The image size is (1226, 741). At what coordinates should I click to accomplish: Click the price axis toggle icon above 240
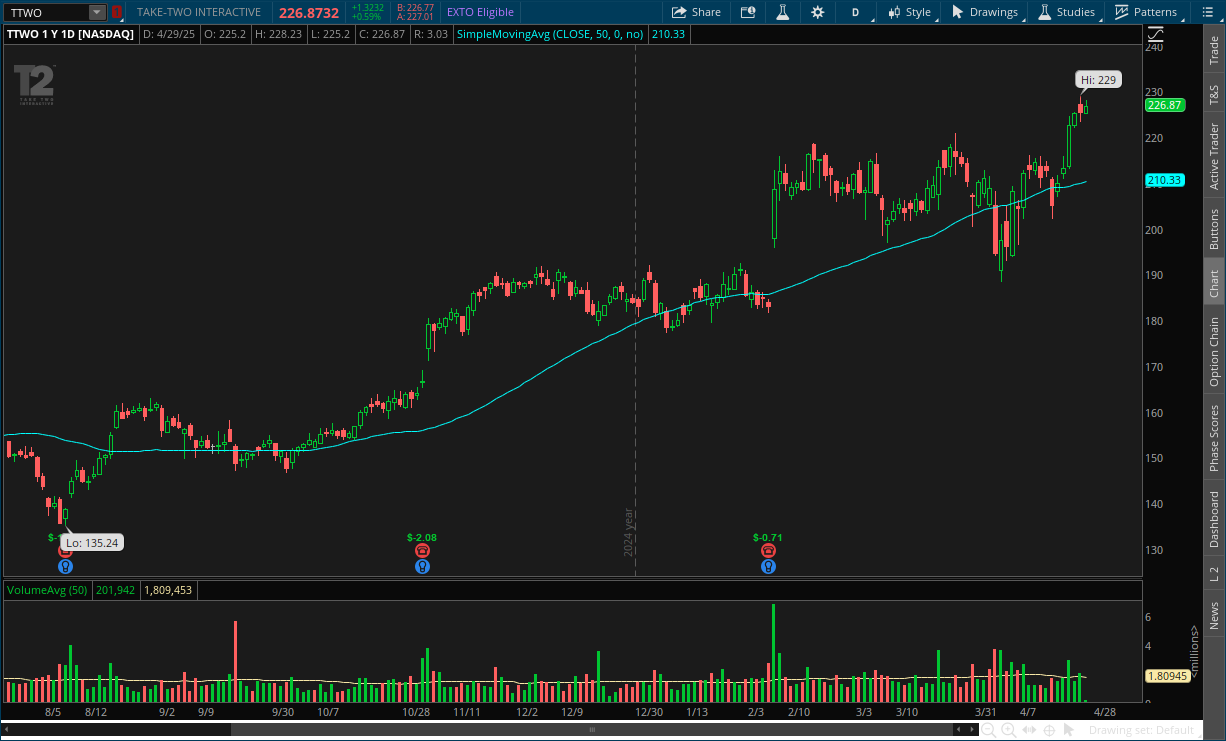[x=1155, y=35]
